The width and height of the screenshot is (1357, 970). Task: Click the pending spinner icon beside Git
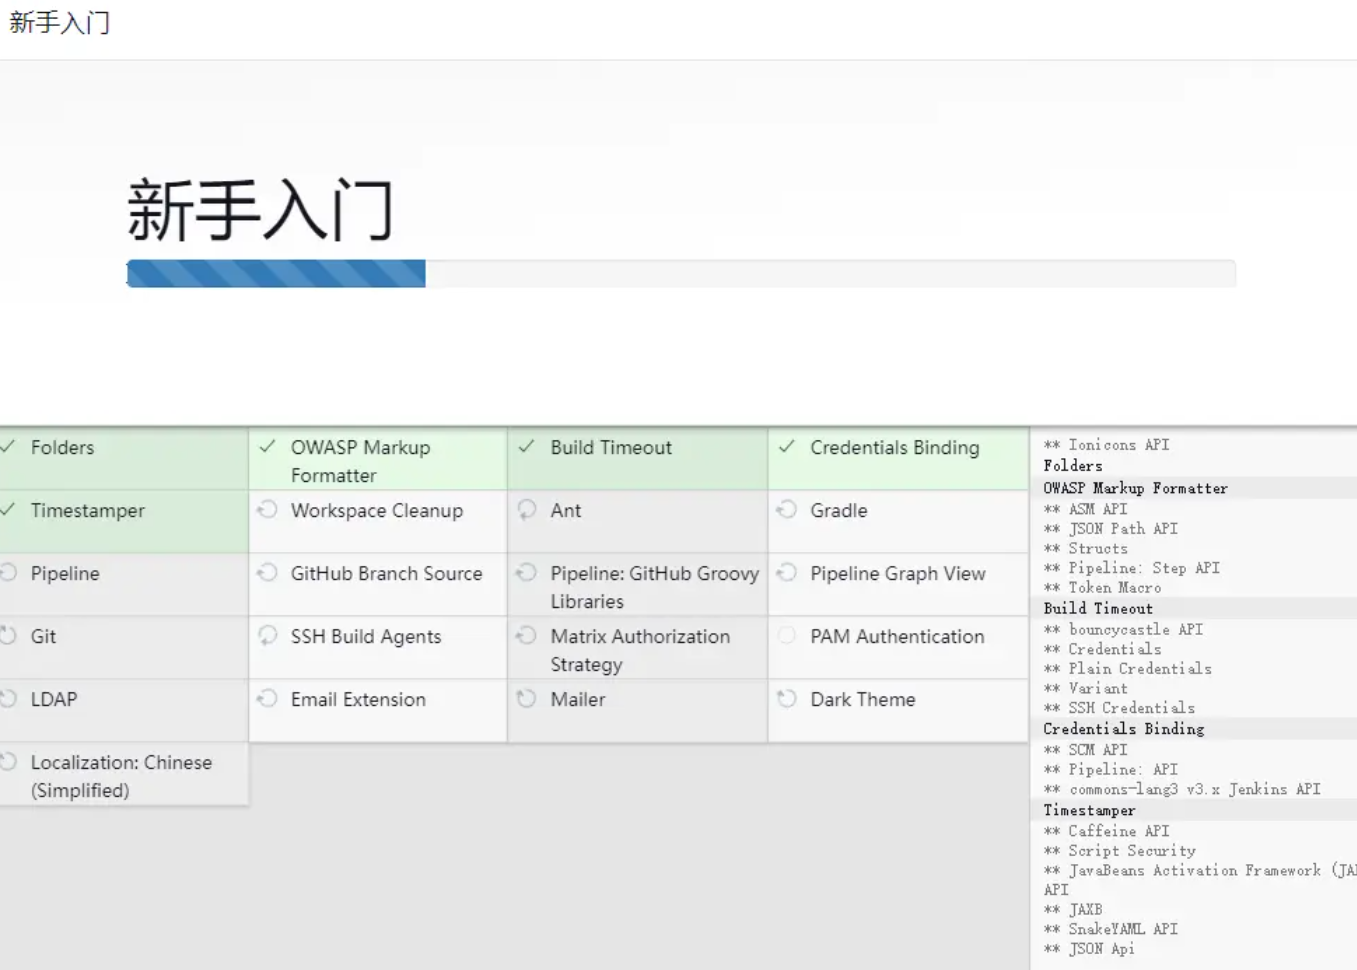(x=8, y=636)
